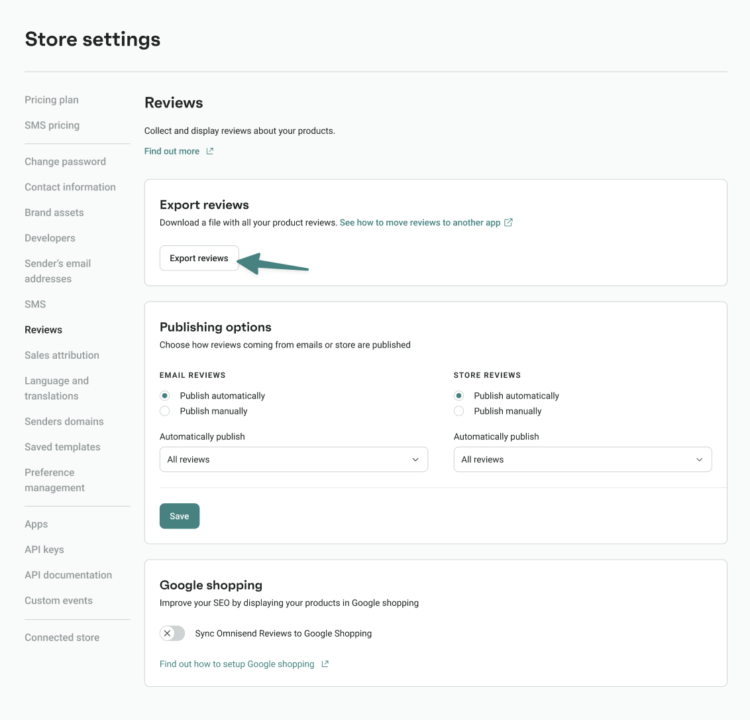The height and width of the screenshot is (720, 750).
Task: Open 'See how to move reviews' link
Action: pos(420,222)
